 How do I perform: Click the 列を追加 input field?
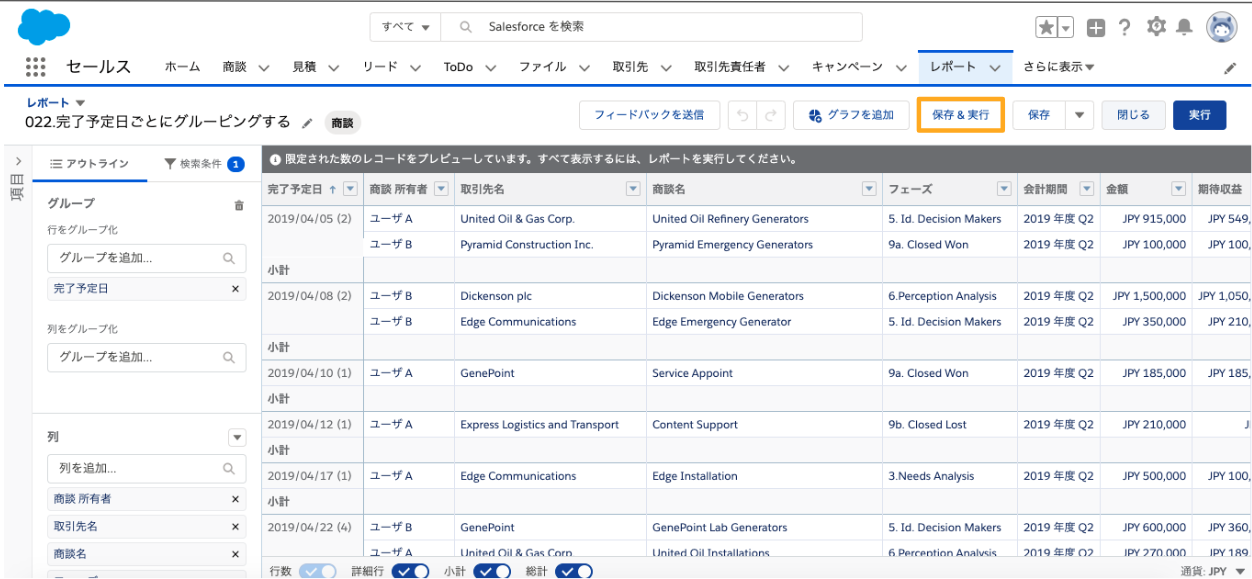147,468
